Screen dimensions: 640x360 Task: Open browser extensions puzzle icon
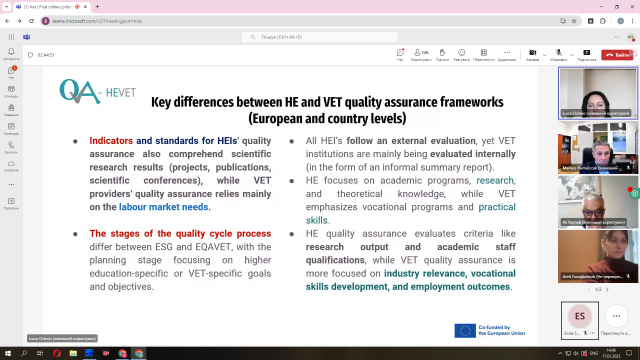602,21
